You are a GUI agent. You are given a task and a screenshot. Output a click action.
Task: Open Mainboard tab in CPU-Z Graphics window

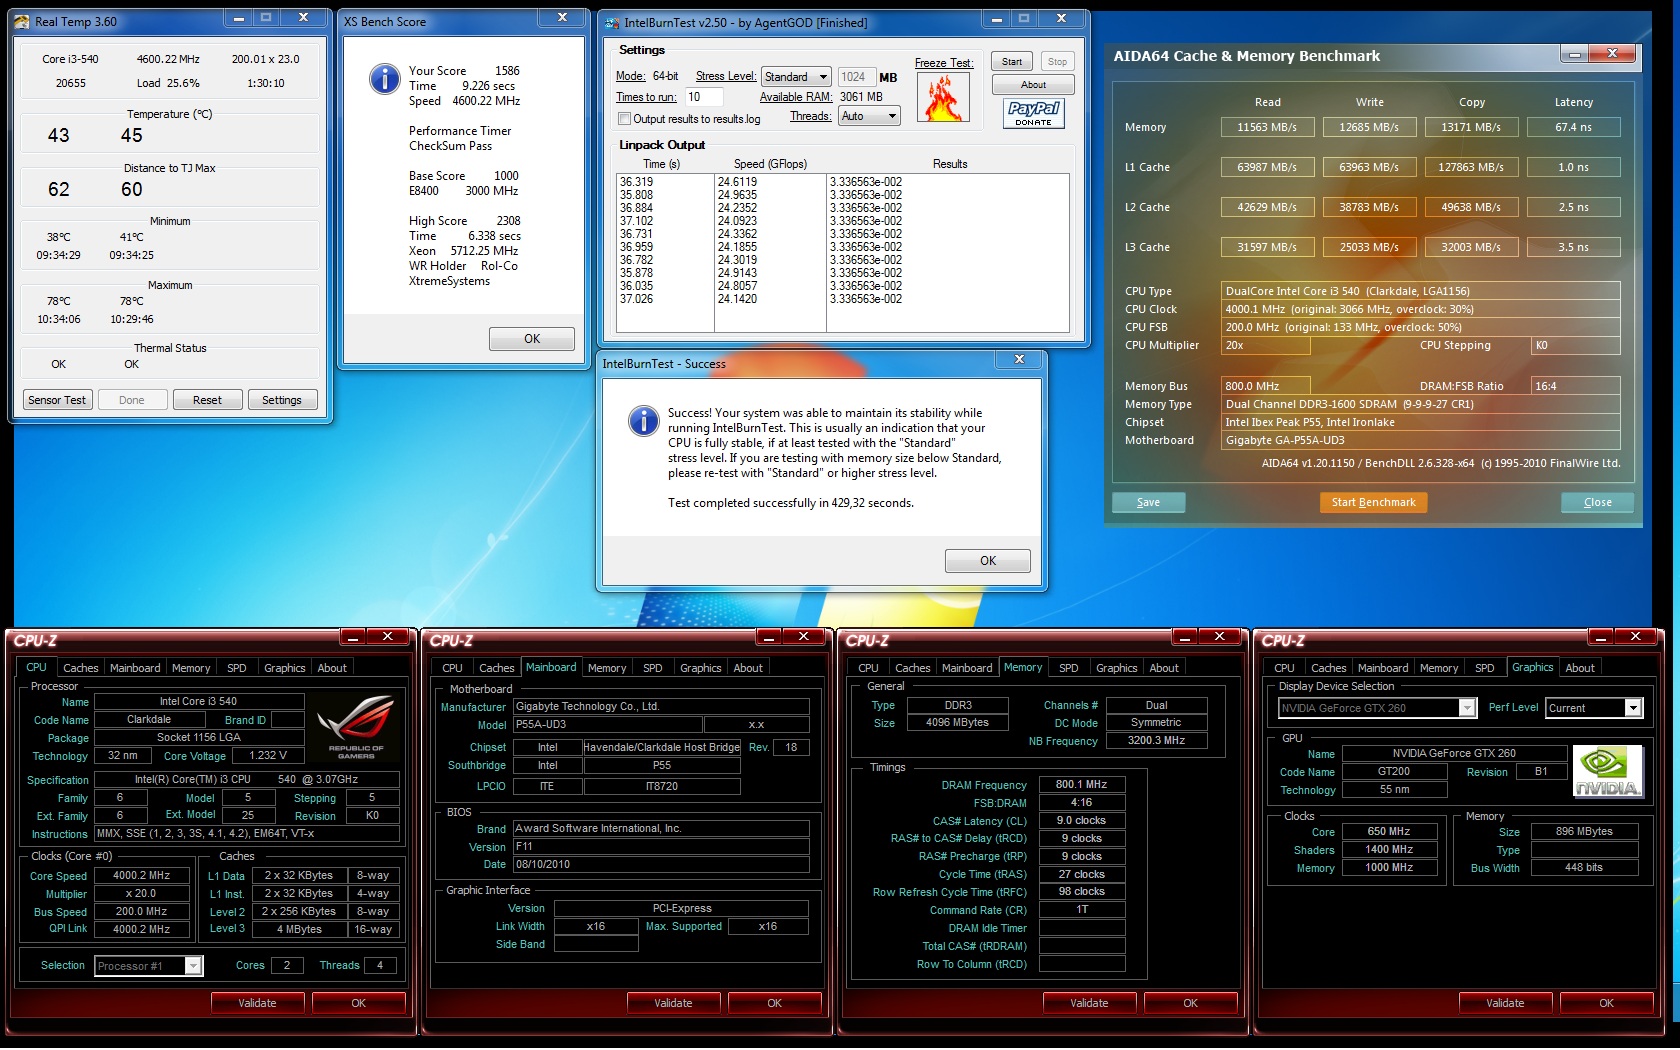click(1383, 668)
